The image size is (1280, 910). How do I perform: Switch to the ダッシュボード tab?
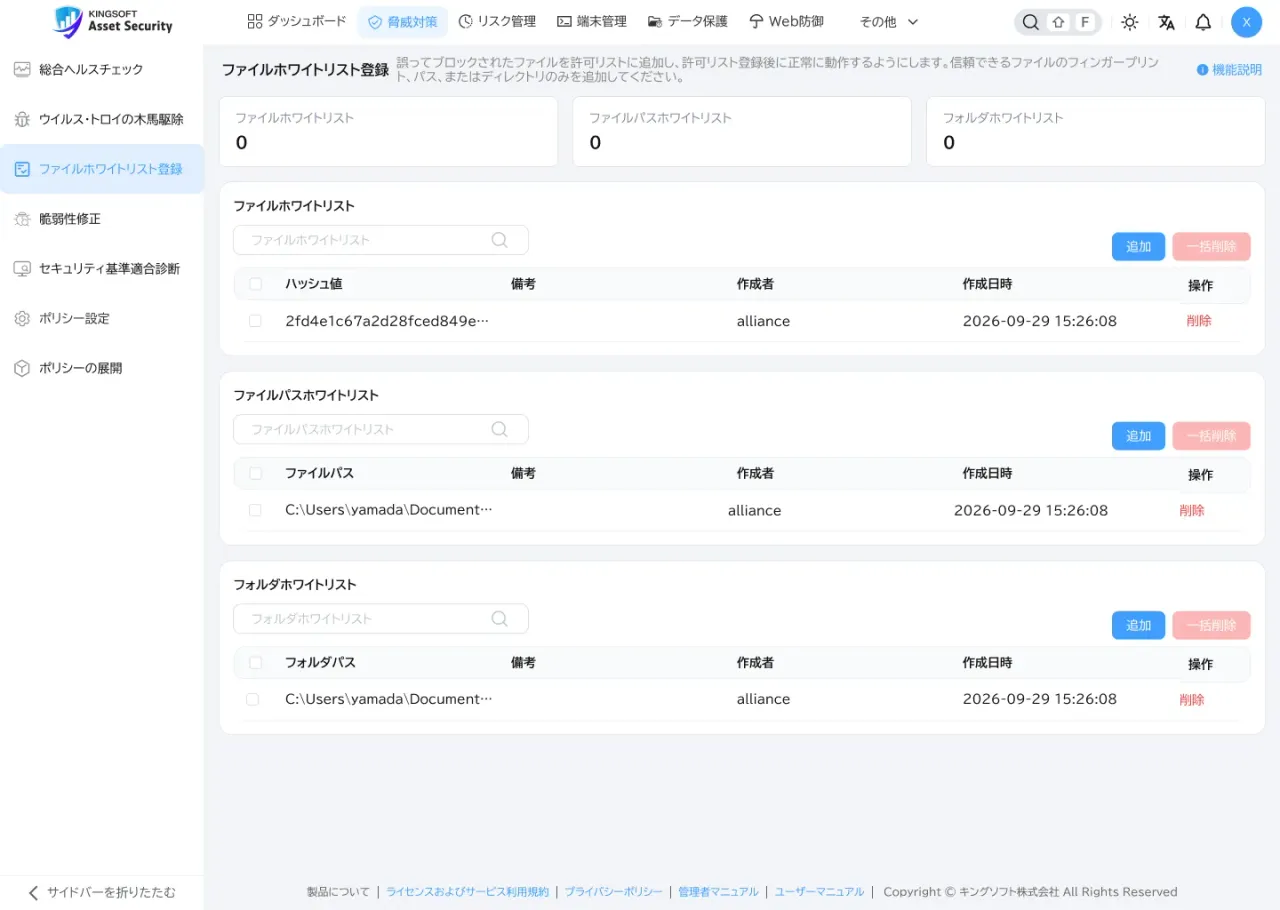(297, 21)
